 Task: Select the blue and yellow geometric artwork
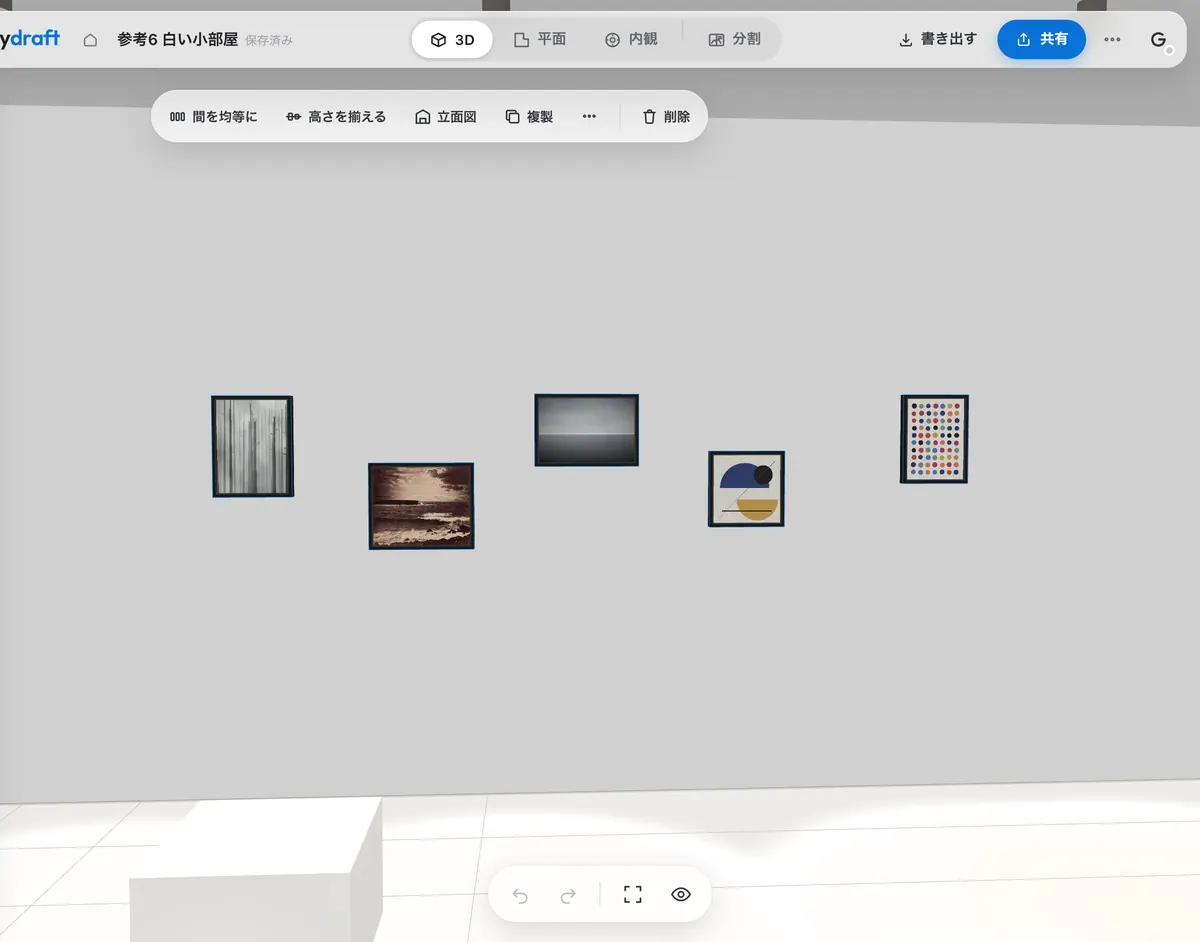tap(746, 489)
